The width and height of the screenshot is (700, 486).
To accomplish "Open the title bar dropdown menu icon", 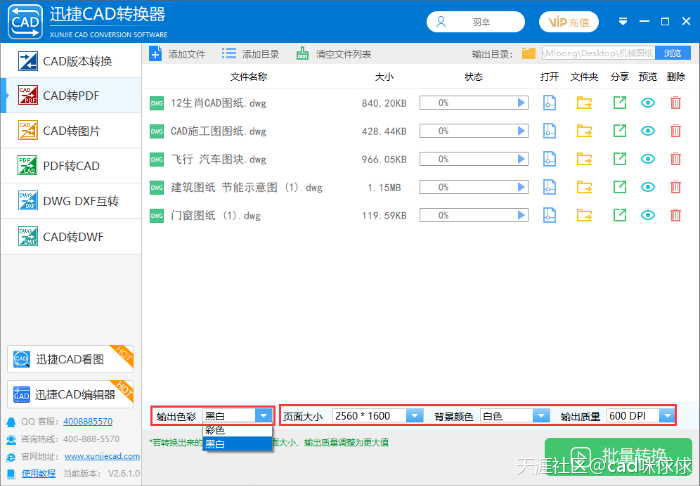I will (623, 21).
